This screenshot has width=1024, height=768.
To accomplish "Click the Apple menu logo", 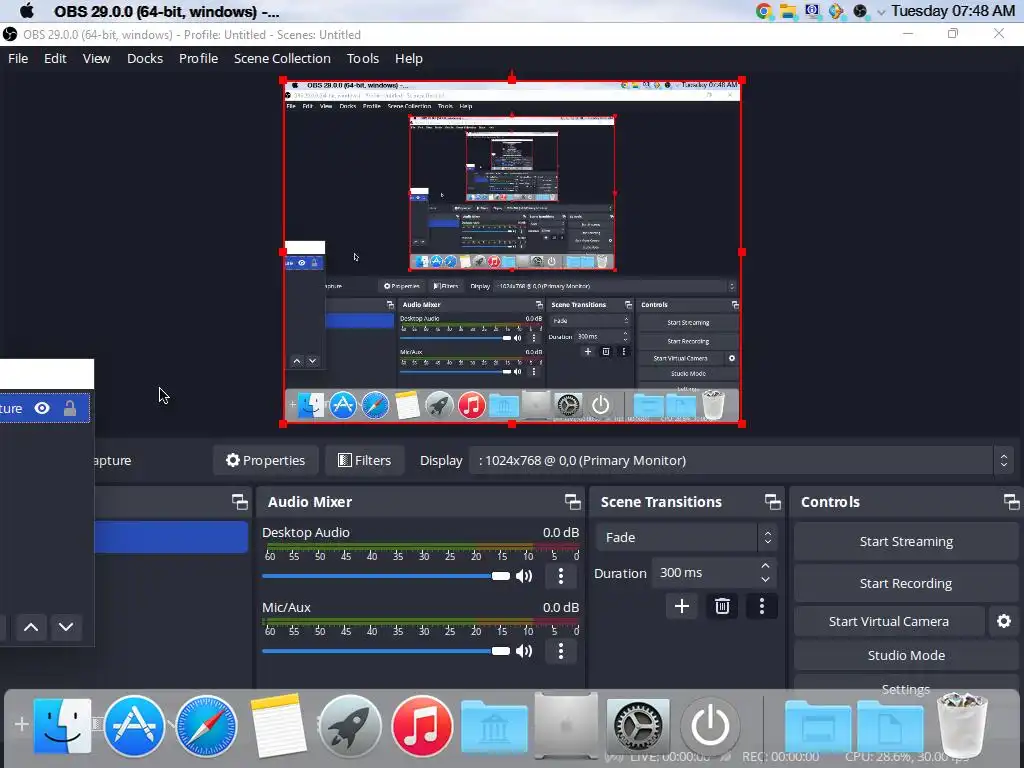I will tap(27, 11).
